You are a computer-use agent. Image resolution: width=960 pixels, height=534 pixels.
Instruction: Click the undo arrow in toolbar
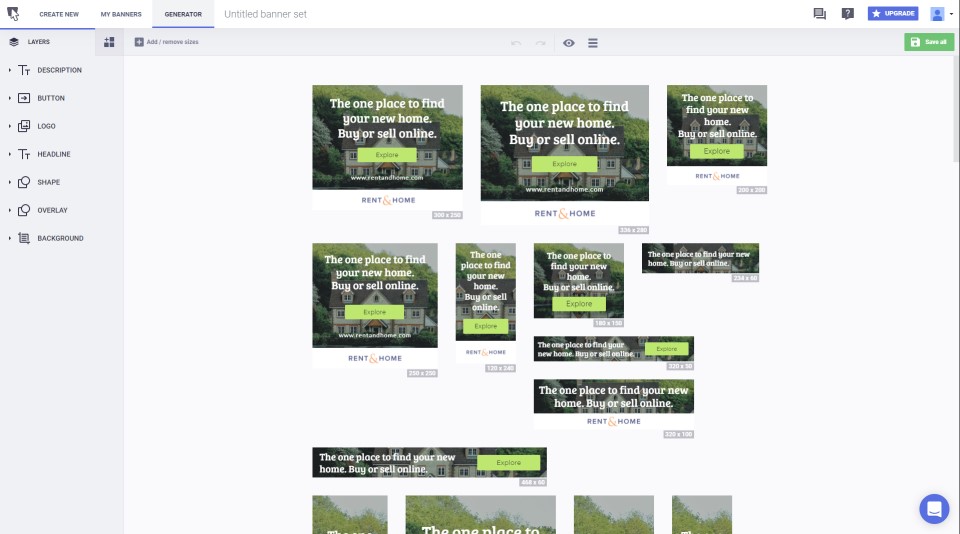point(516,43)
